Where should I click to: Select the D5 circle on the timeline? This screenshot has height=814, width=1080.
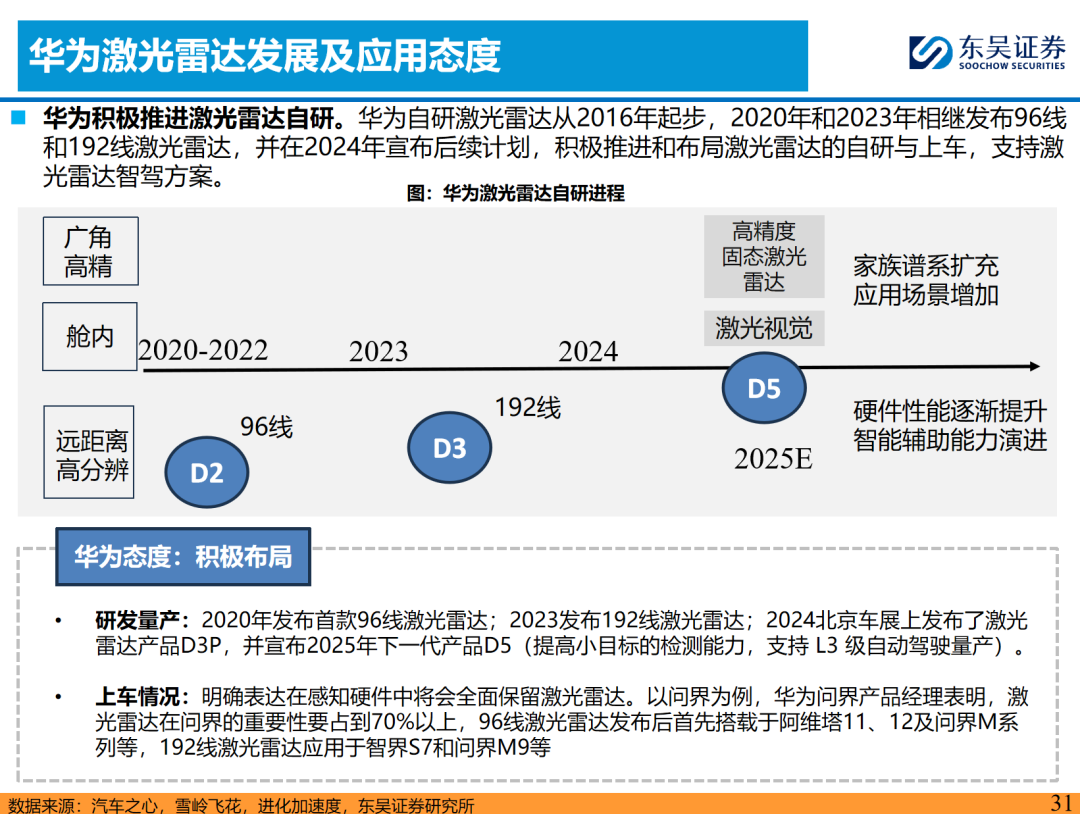764,388
